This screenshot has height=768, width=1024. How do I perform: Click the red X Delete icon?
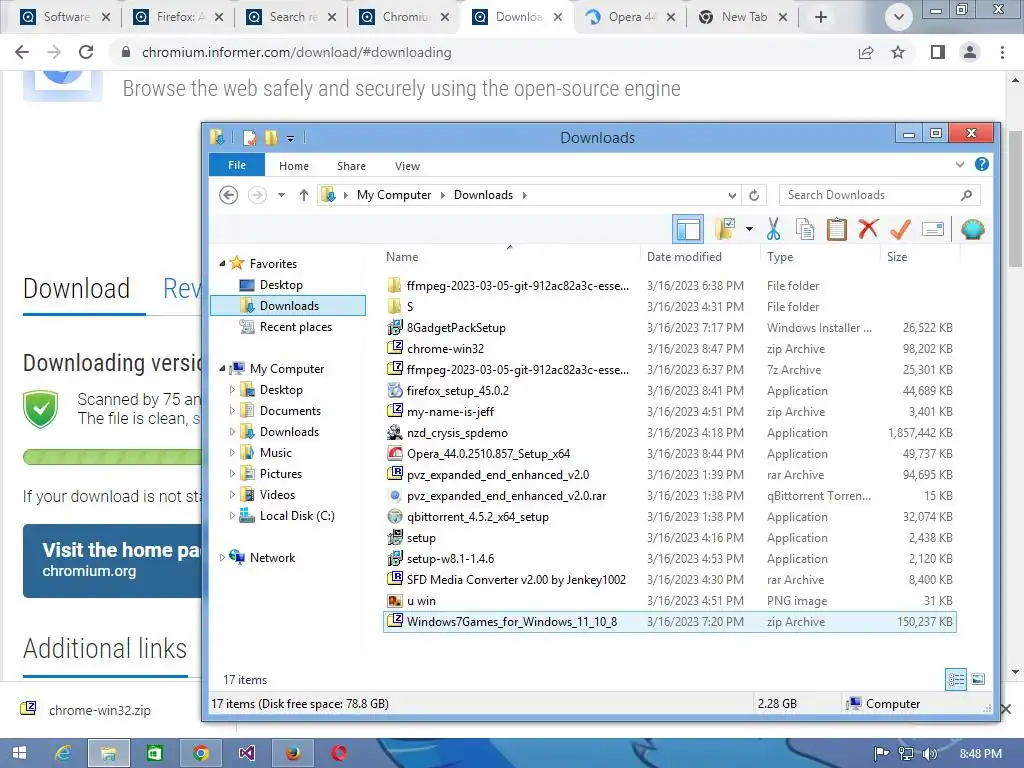868,229
